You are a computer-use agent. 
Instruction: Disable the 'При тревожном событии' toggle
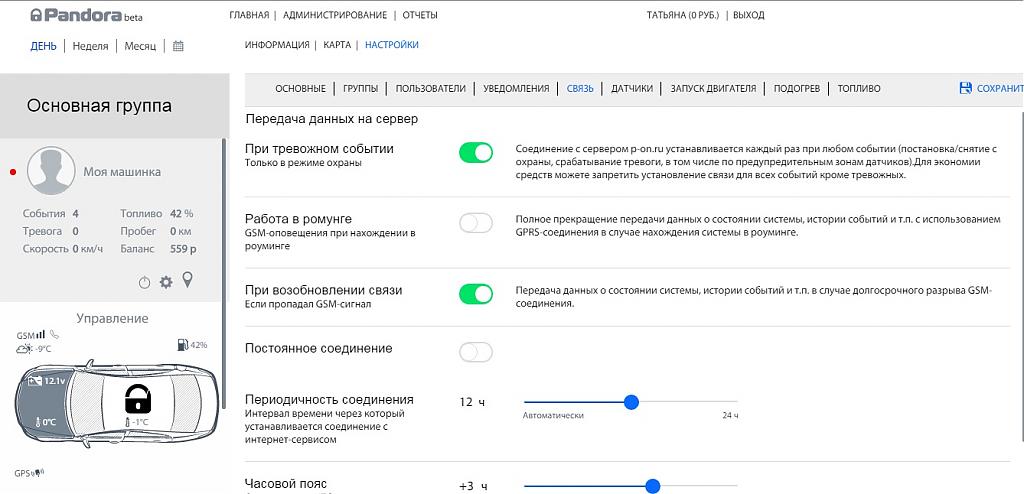476,153
